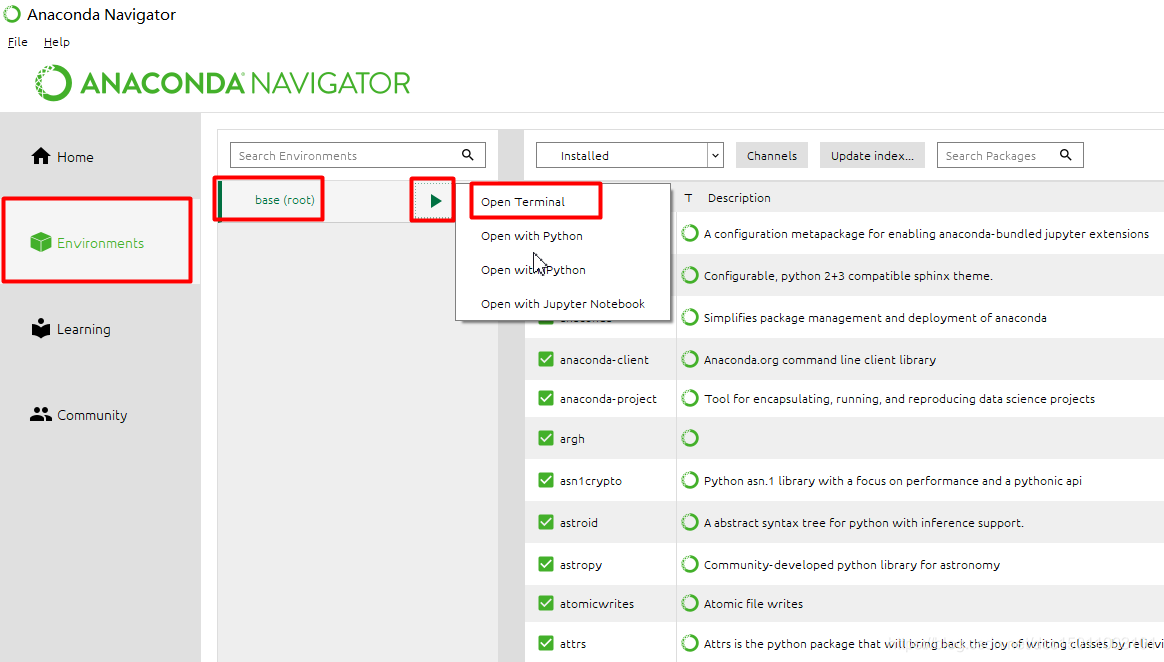Open the File menu

click(17, 42)
